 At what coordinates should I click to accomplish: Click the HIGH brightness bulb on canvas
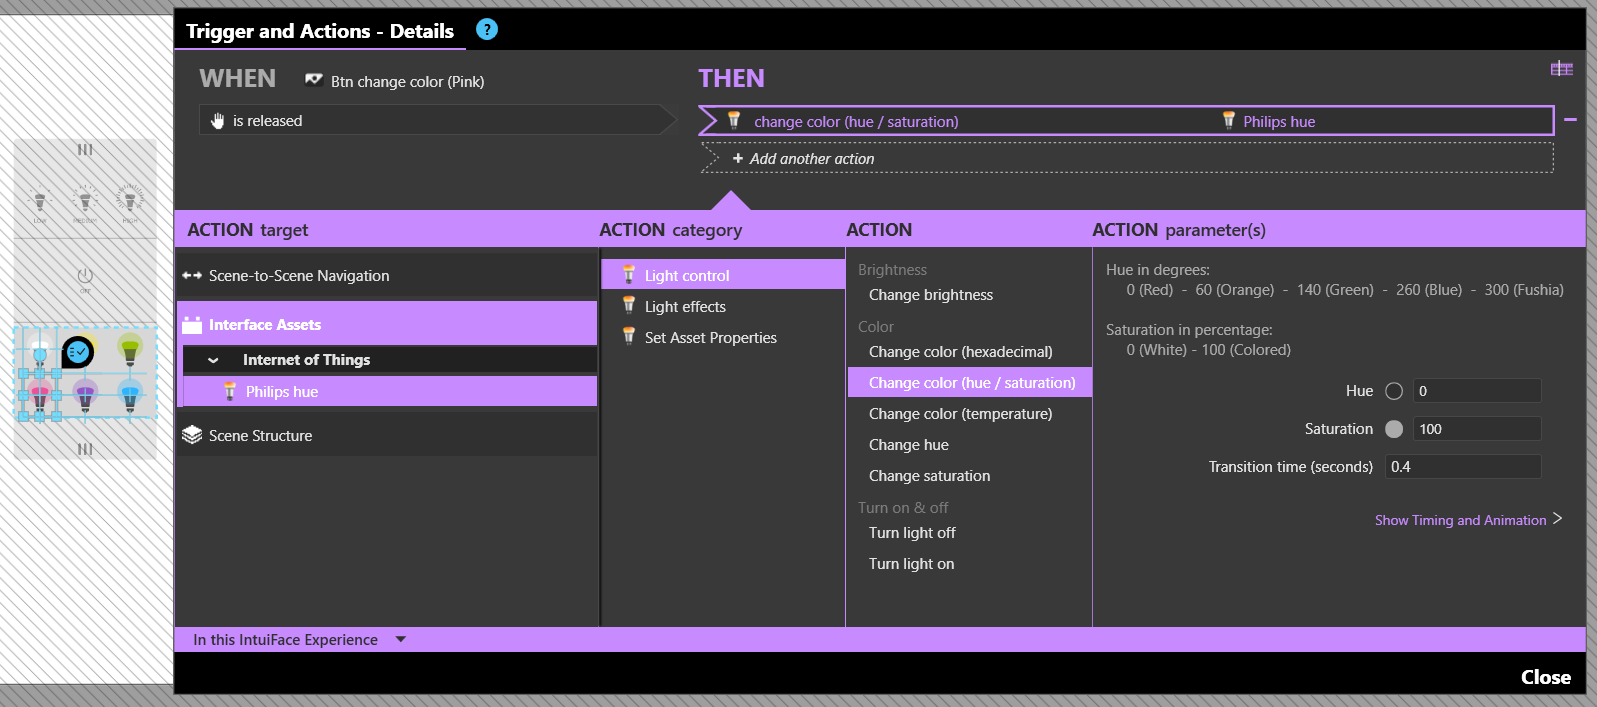click(130, 200)
